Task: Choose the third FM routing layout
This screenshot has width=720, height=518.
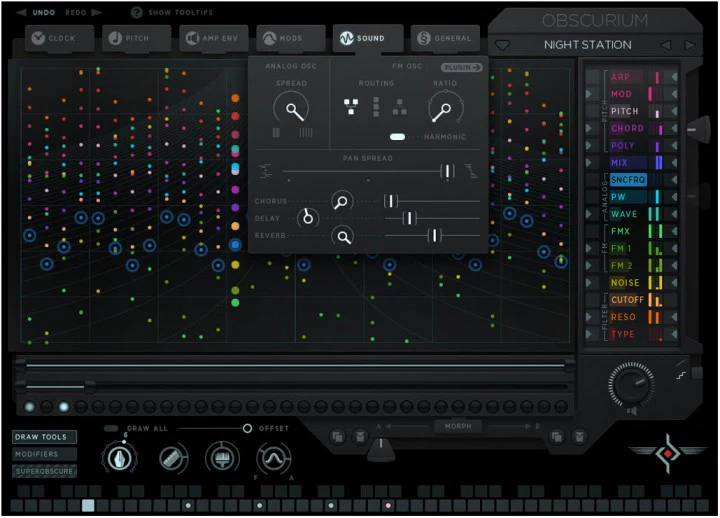Action: (x=399, y=107)
